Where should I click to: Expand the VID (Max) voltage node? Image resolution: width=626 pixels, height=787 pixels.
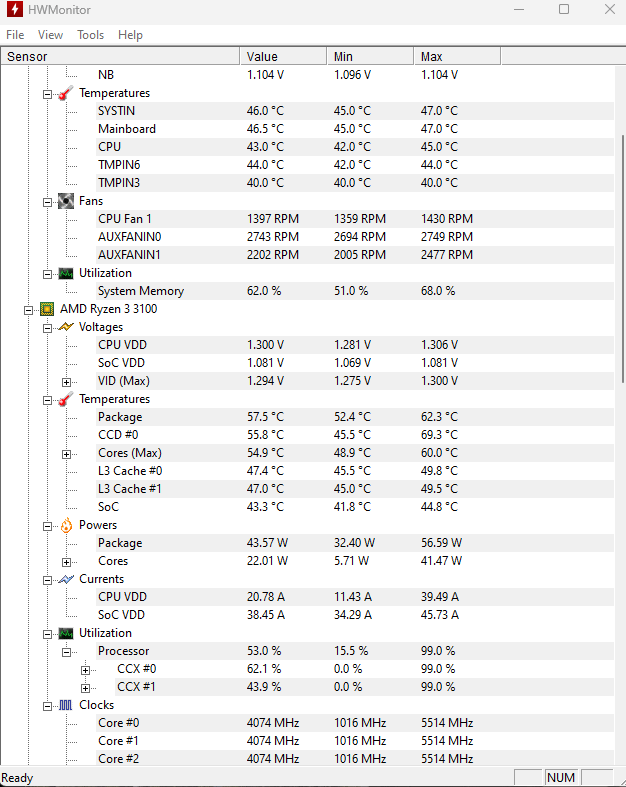point(66,382)
